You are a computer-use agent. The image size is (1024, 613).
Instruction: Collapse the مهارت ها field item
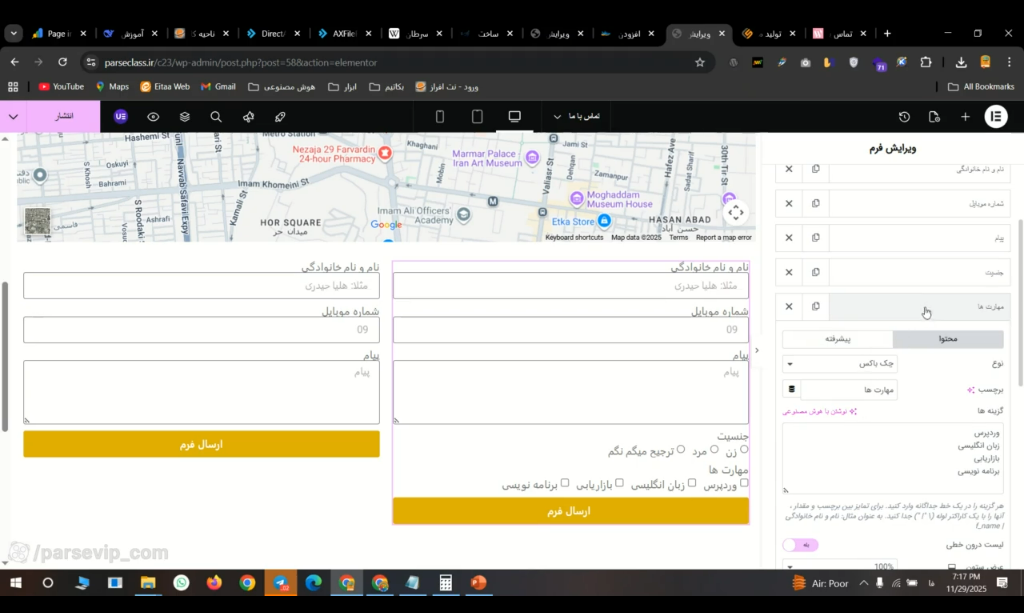[x=919, y=306]
